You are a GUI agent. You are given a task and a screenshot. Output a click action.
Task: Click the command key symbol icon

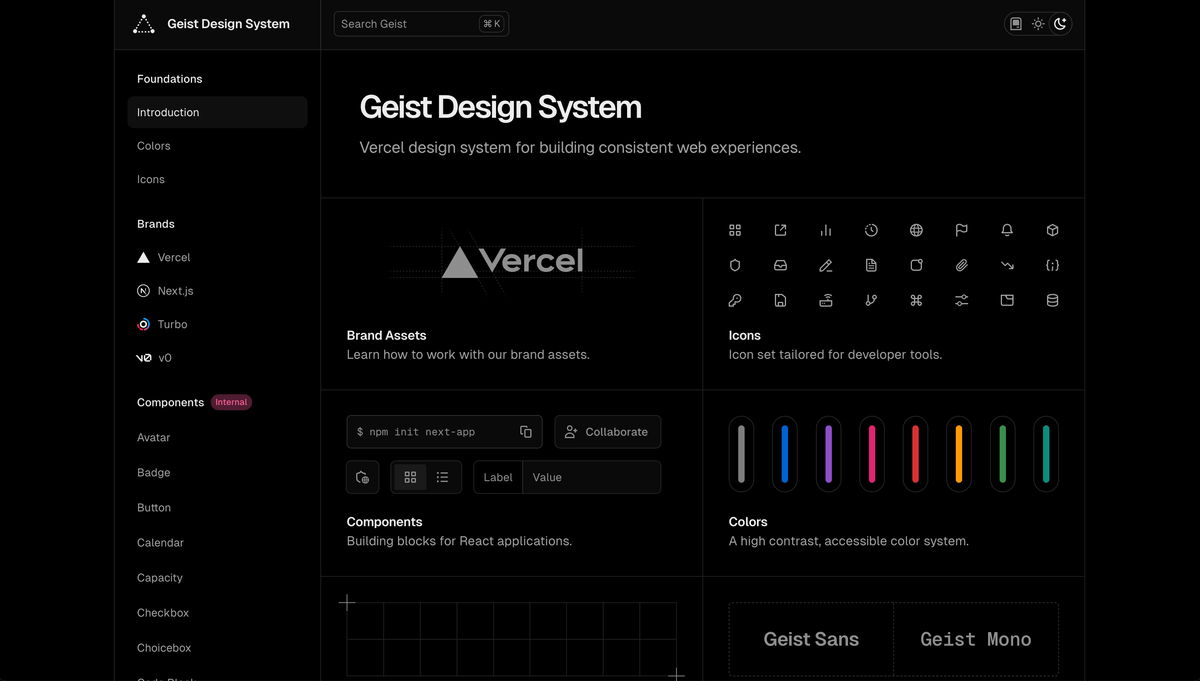tap(916, 300)
